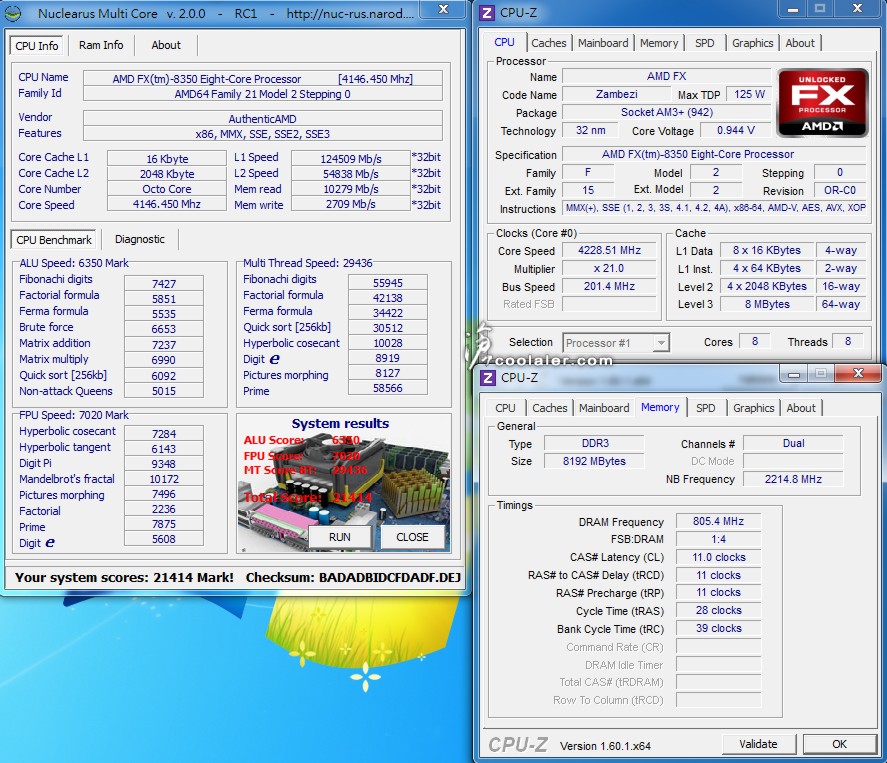
Task: Click the Technology value "32 nm"
Action: click(591, 131)
